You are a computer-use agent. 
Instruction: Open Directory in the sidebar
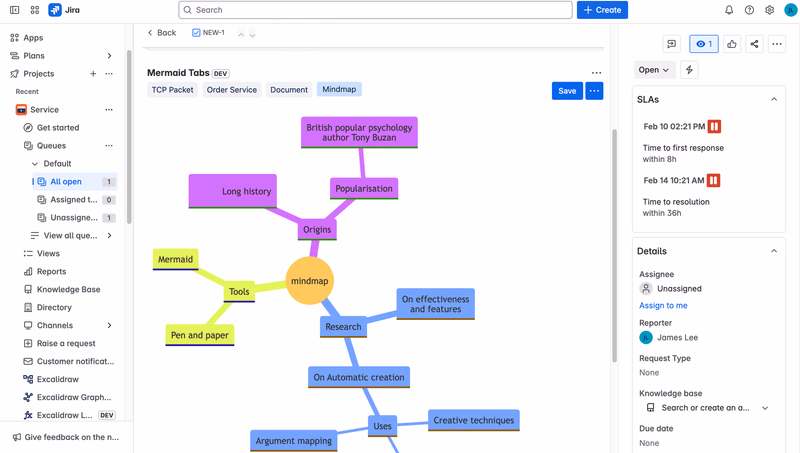click(x=54, y=308)
